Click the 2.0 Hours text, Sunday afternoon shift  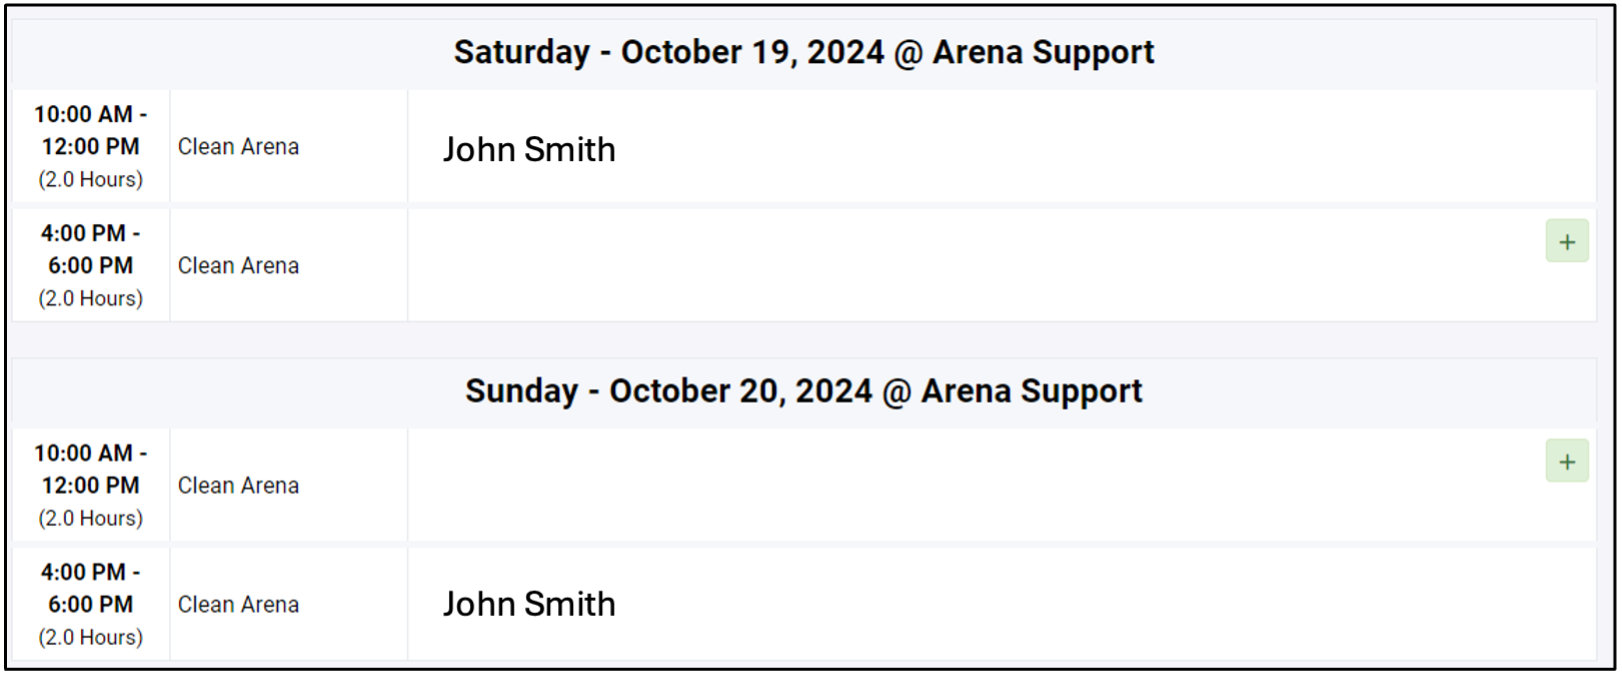pyautogui.click(x=90, y=638)
